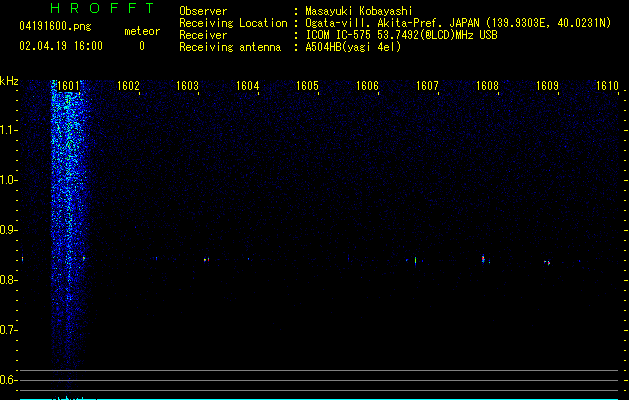Select the A504HB(yagi 4el) antenna text
Image resolution: width=629 pixels, height=400 pixels.
[x=353, y=47]
